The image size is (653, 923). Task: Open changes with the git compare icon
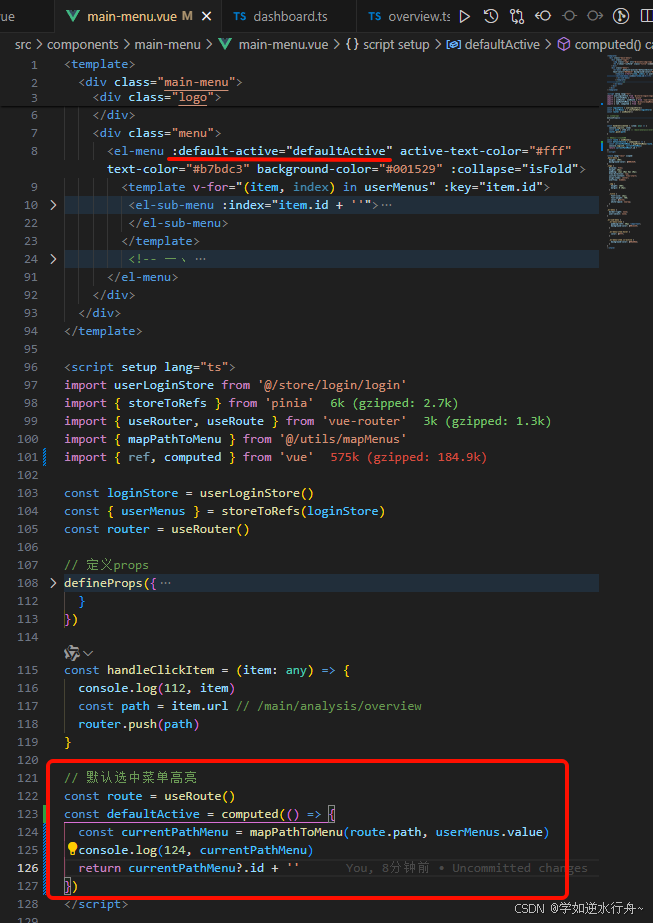click(x=517, y=16)
